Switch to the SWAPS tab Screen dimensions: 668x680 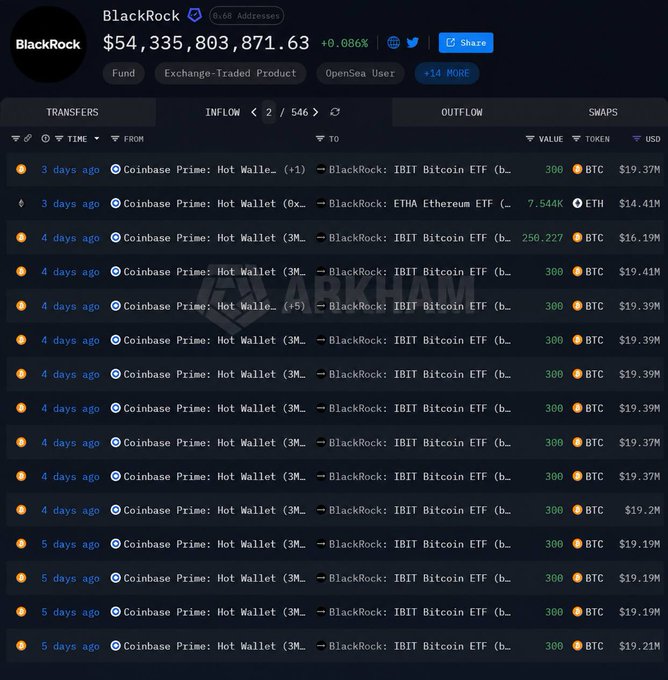(x=603, y=112)
